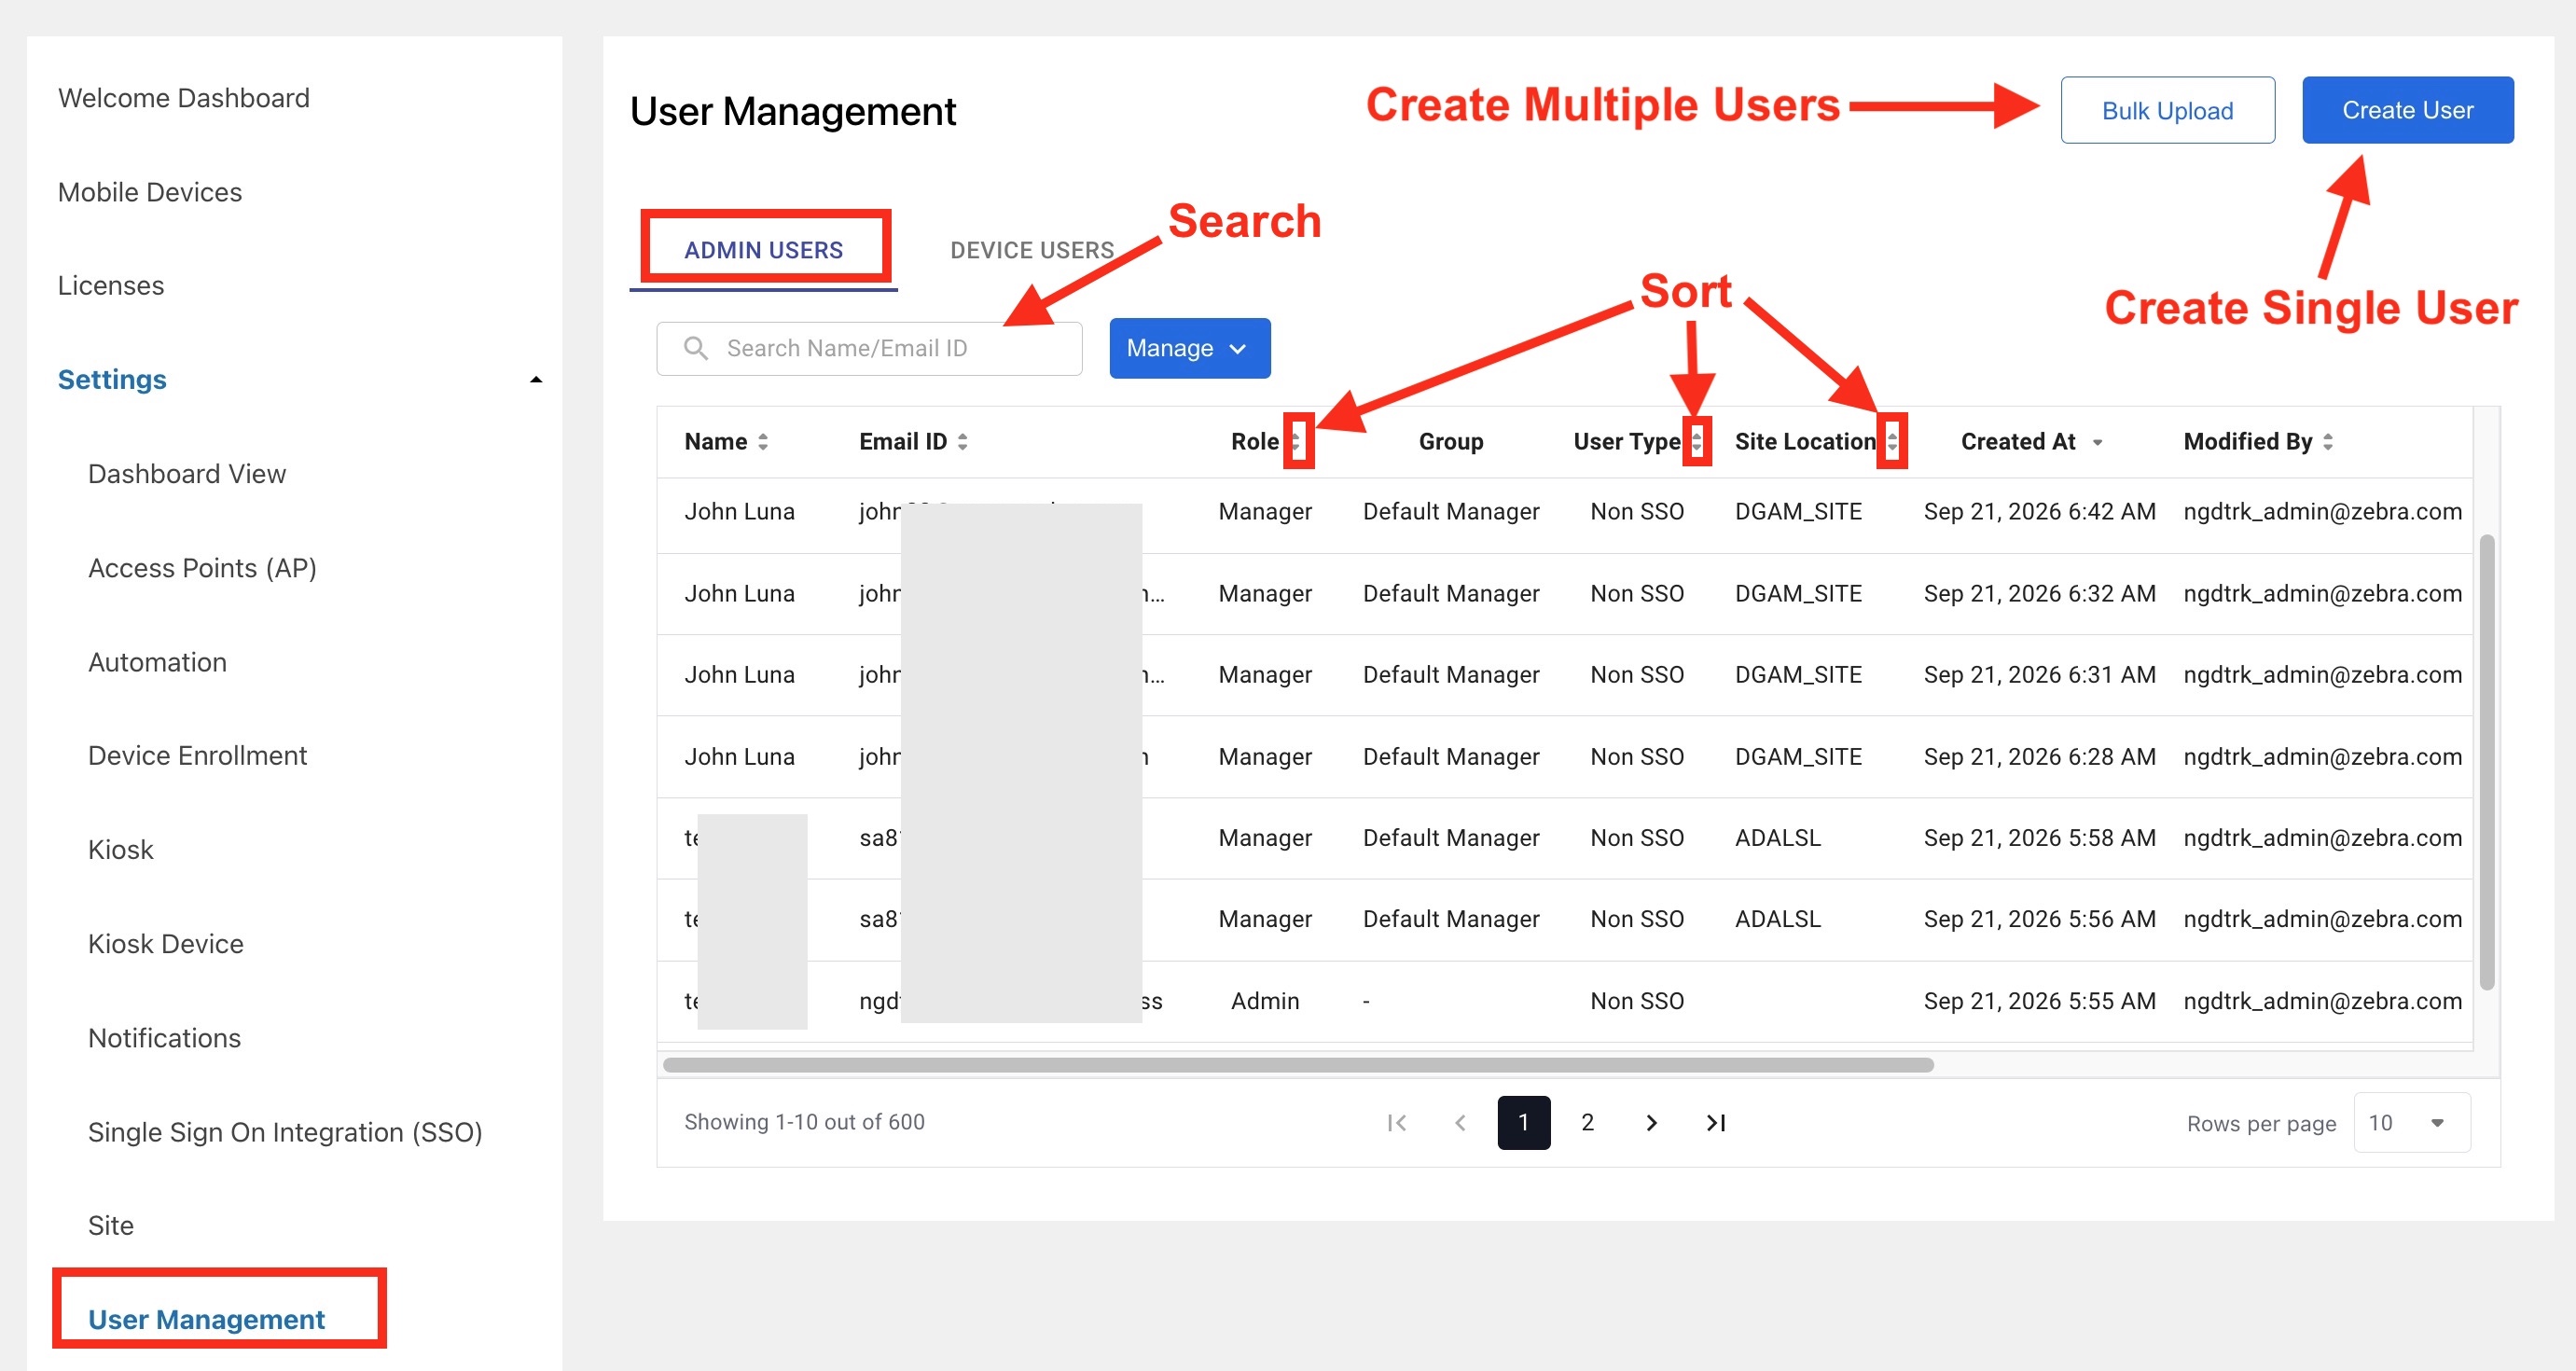Viewport: 2576px width, 1371px height.
Task: Go to the previous page arrow
Action: (1460, 1123)
